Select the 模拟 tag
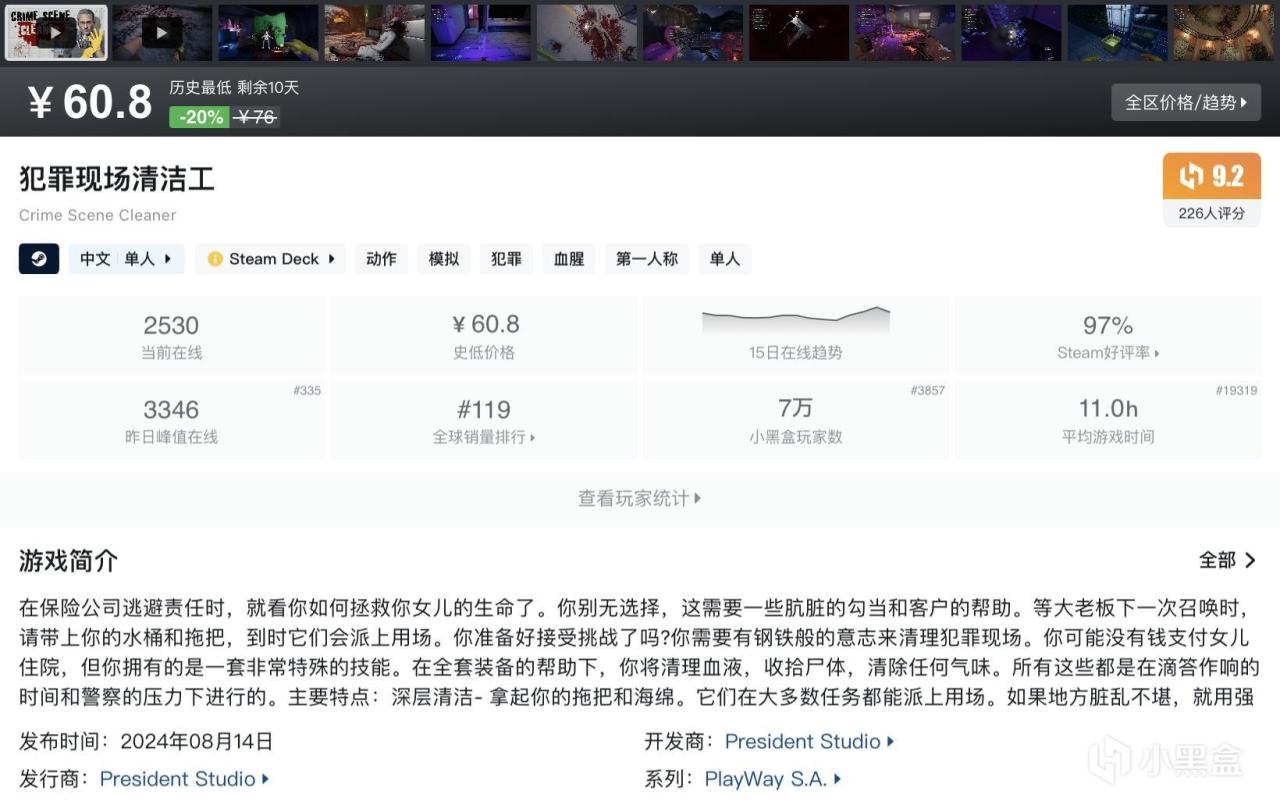Screen dimensions: 1280x805 pos(444,259)
